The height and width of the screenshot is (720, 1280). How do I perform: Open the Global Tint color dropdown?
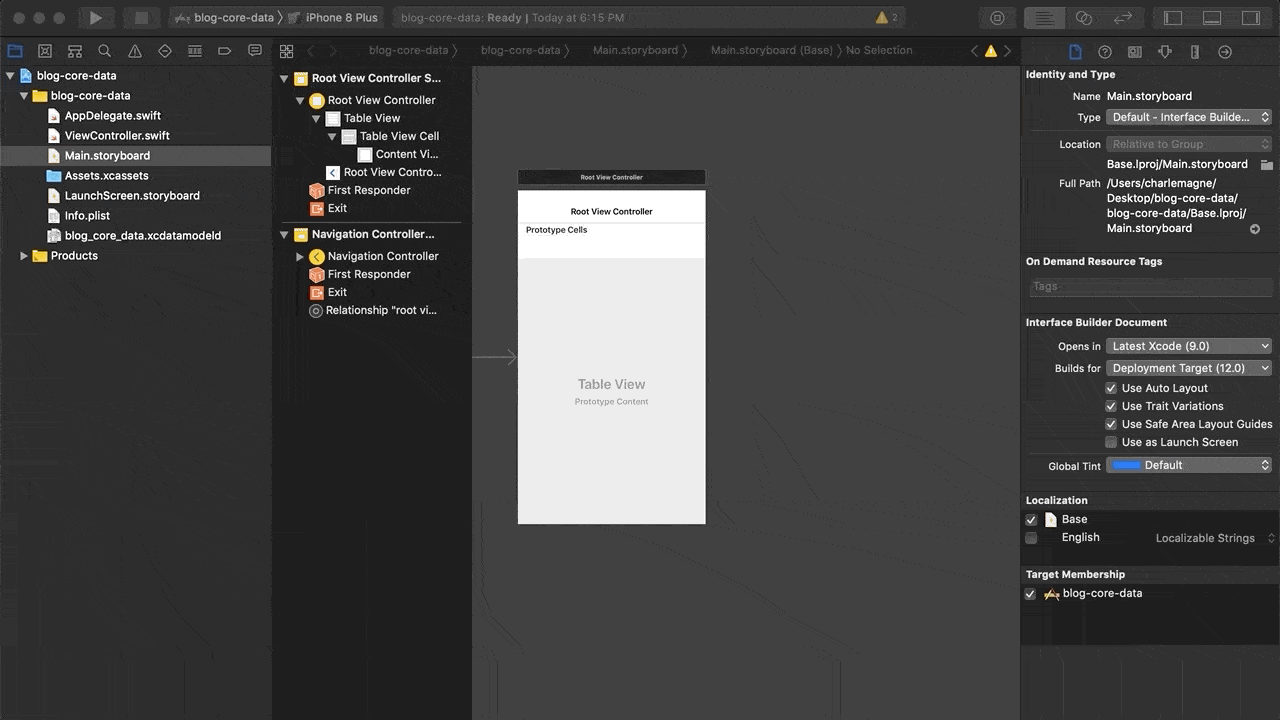[1189, 465]
